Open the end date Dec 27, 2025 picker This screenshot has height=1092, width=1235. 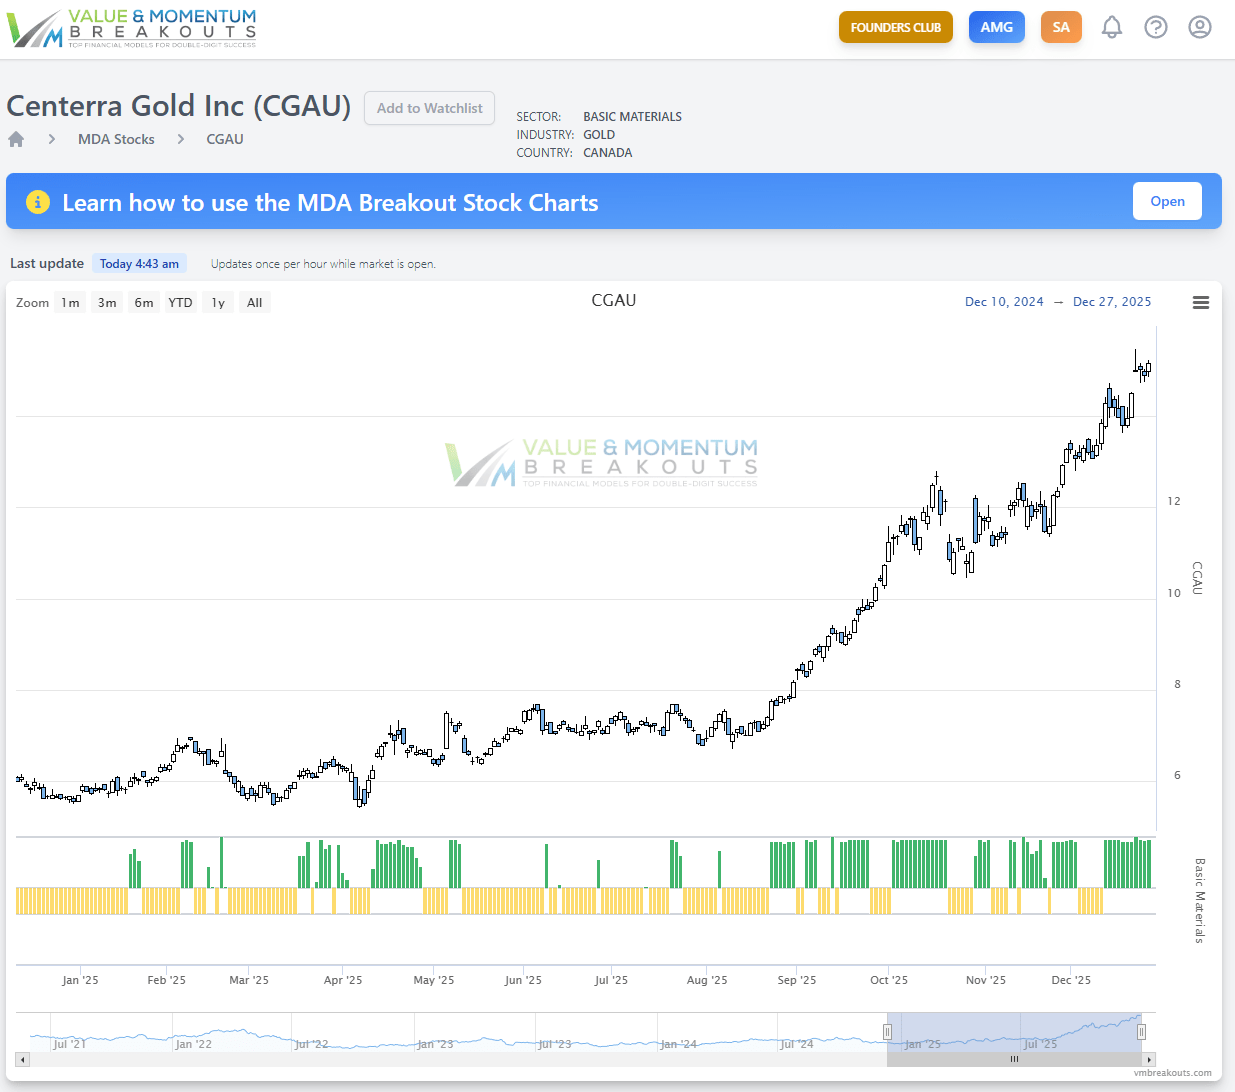pyautogui.click(x=1111, y=302)
